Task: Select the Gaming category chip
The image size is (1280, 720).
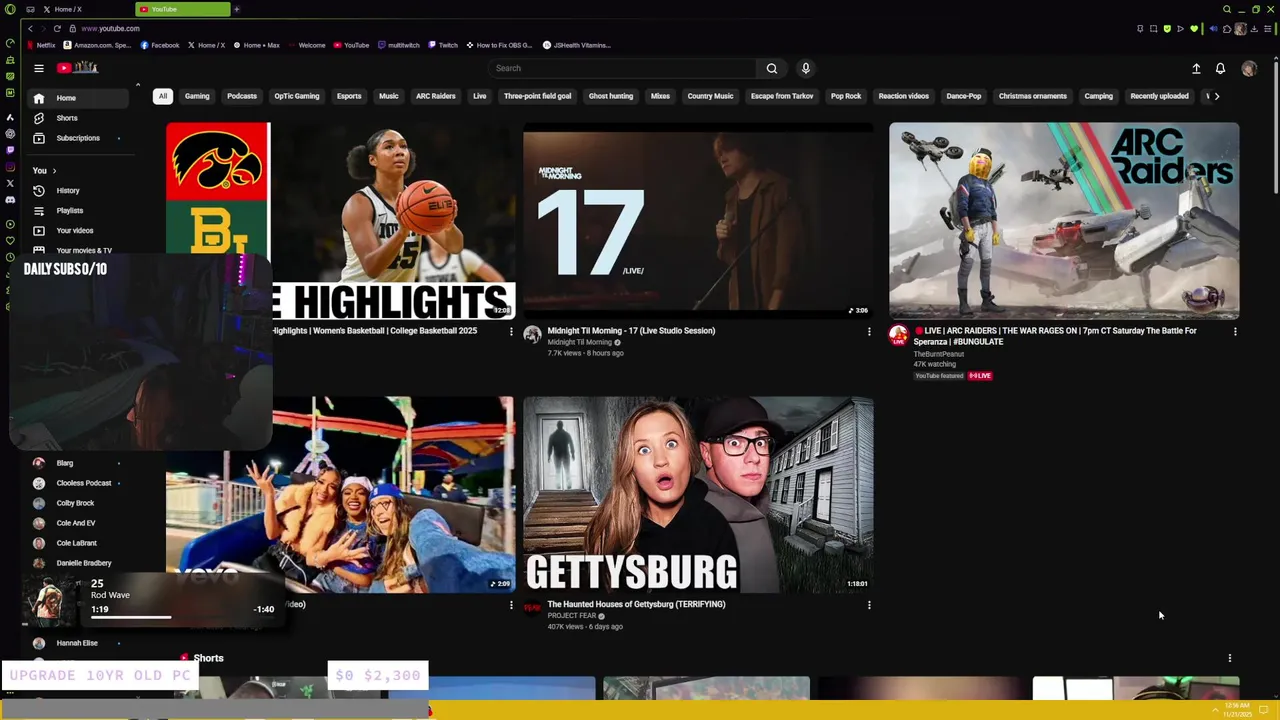Action: click(197, 96)
